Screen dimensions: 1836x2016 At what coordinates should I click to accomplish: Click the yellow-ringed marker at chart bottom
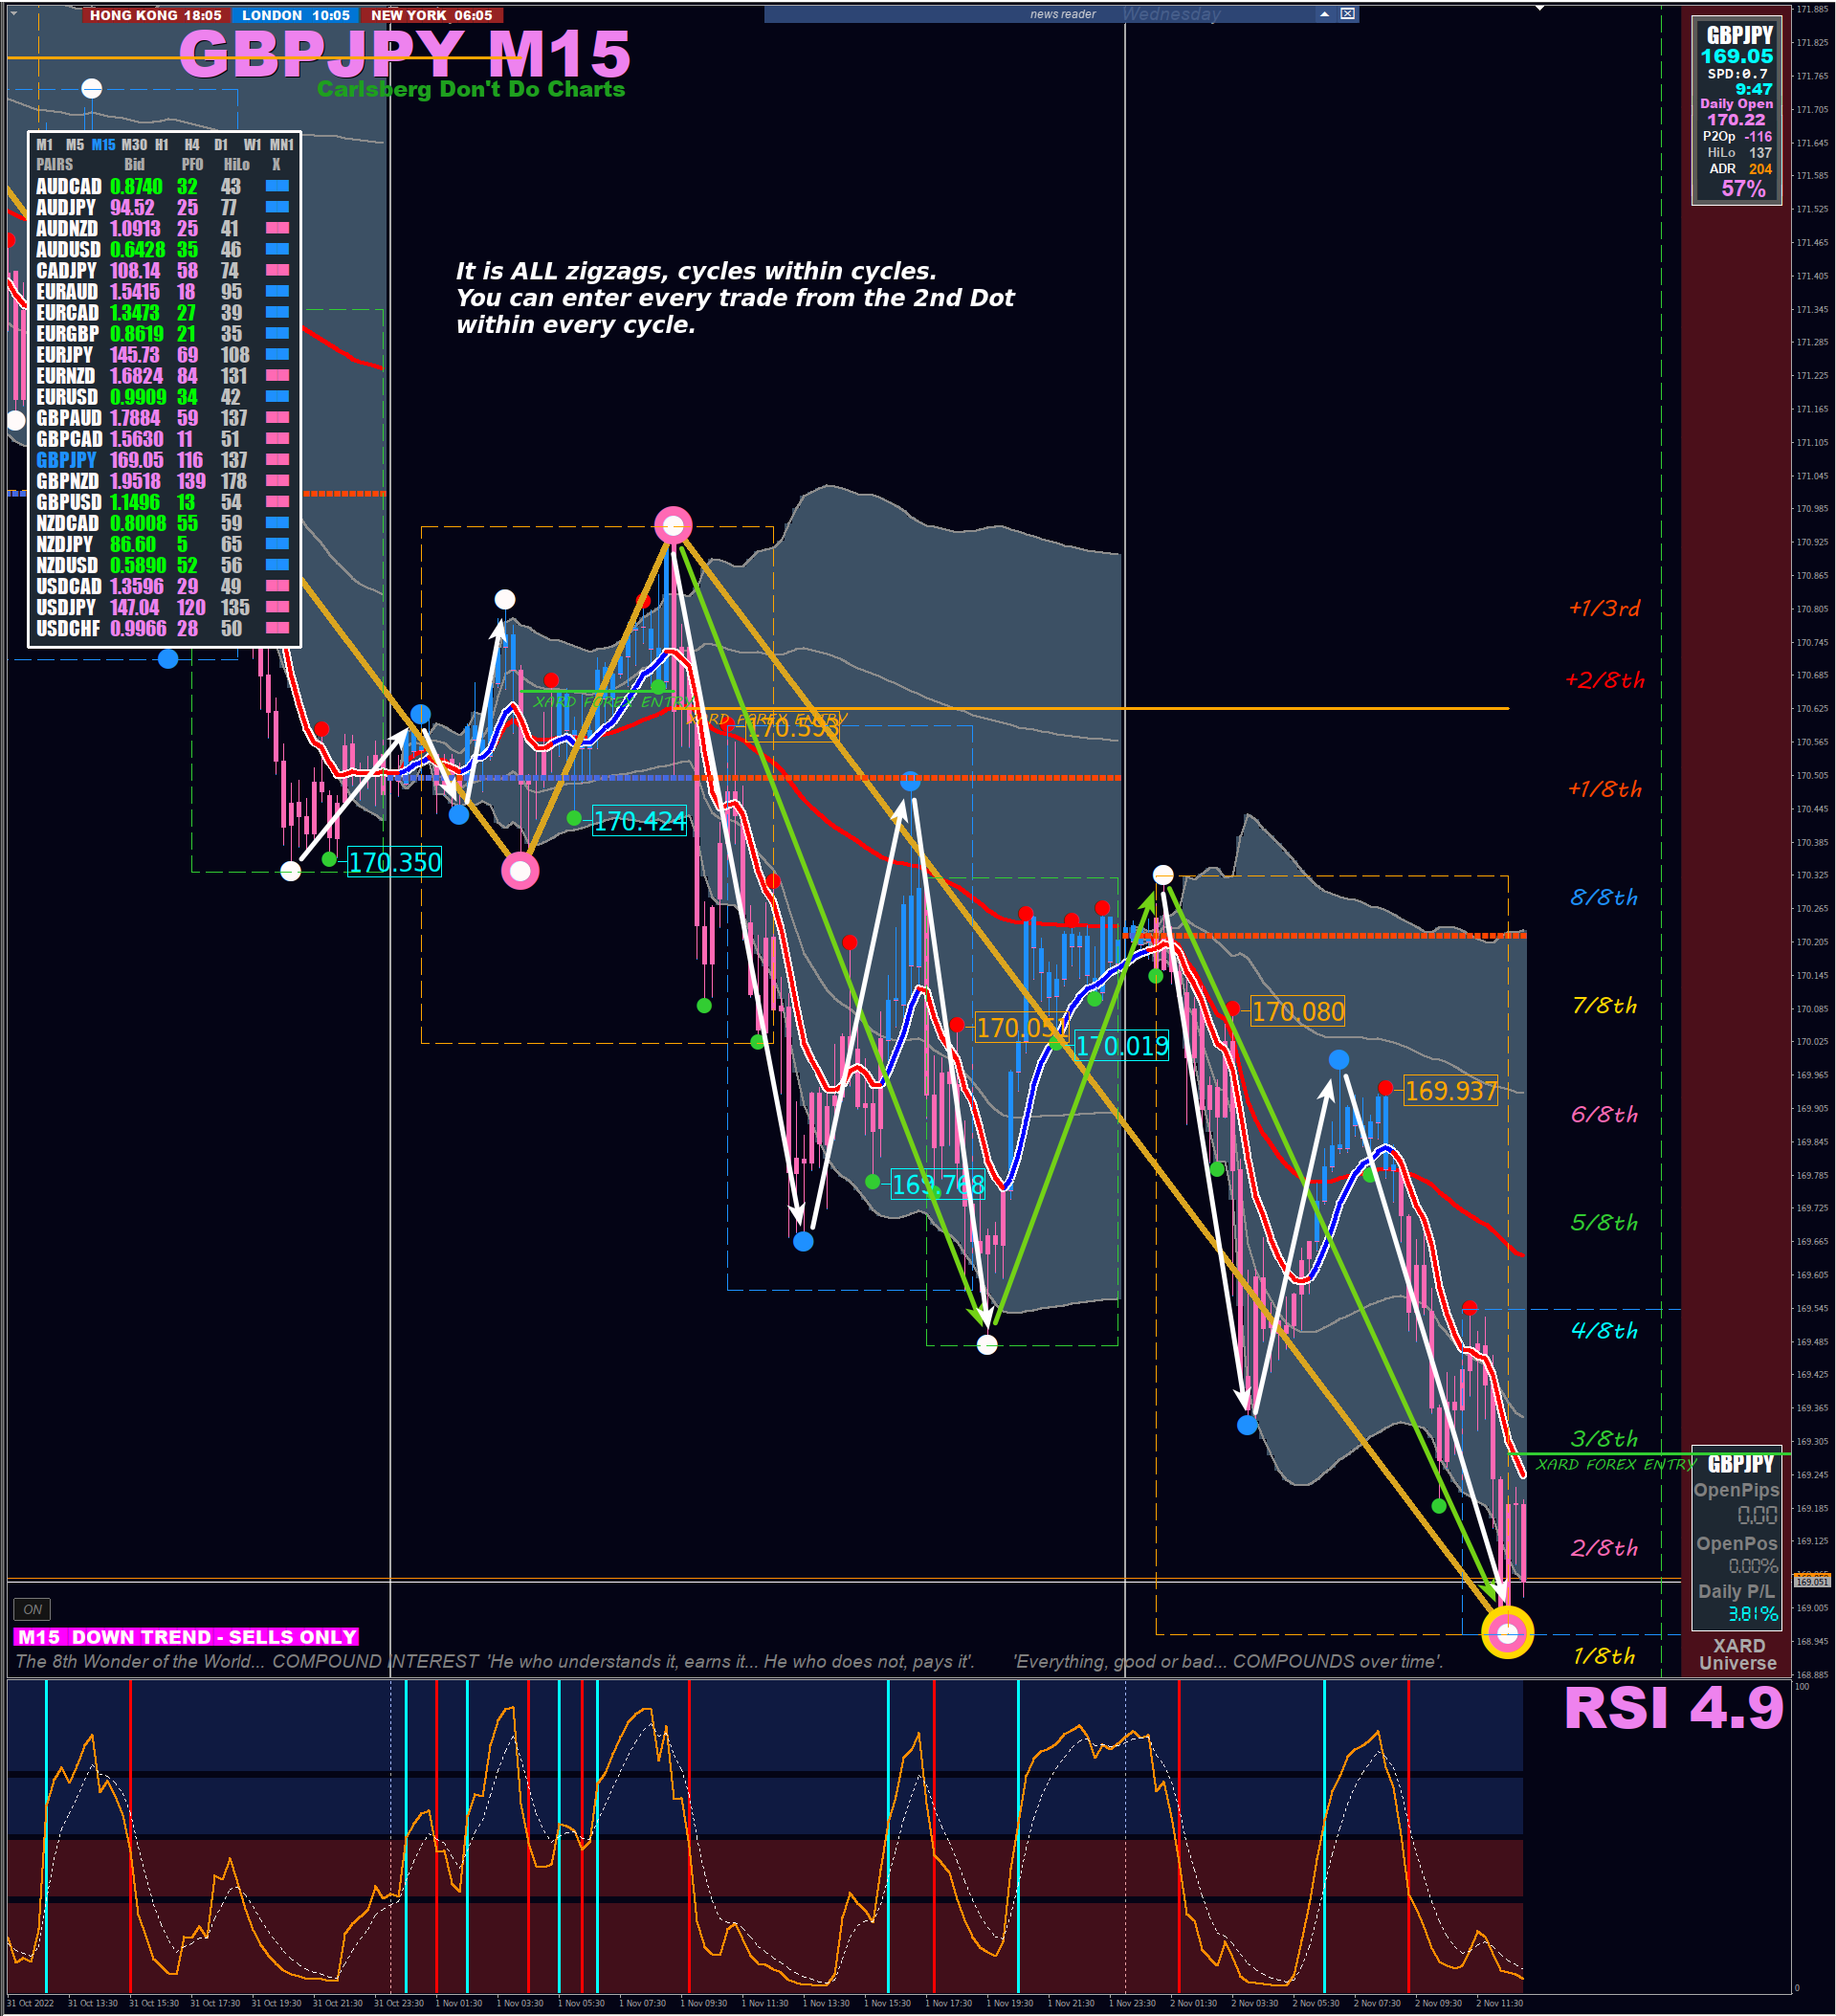[x=1506, y=1633]
